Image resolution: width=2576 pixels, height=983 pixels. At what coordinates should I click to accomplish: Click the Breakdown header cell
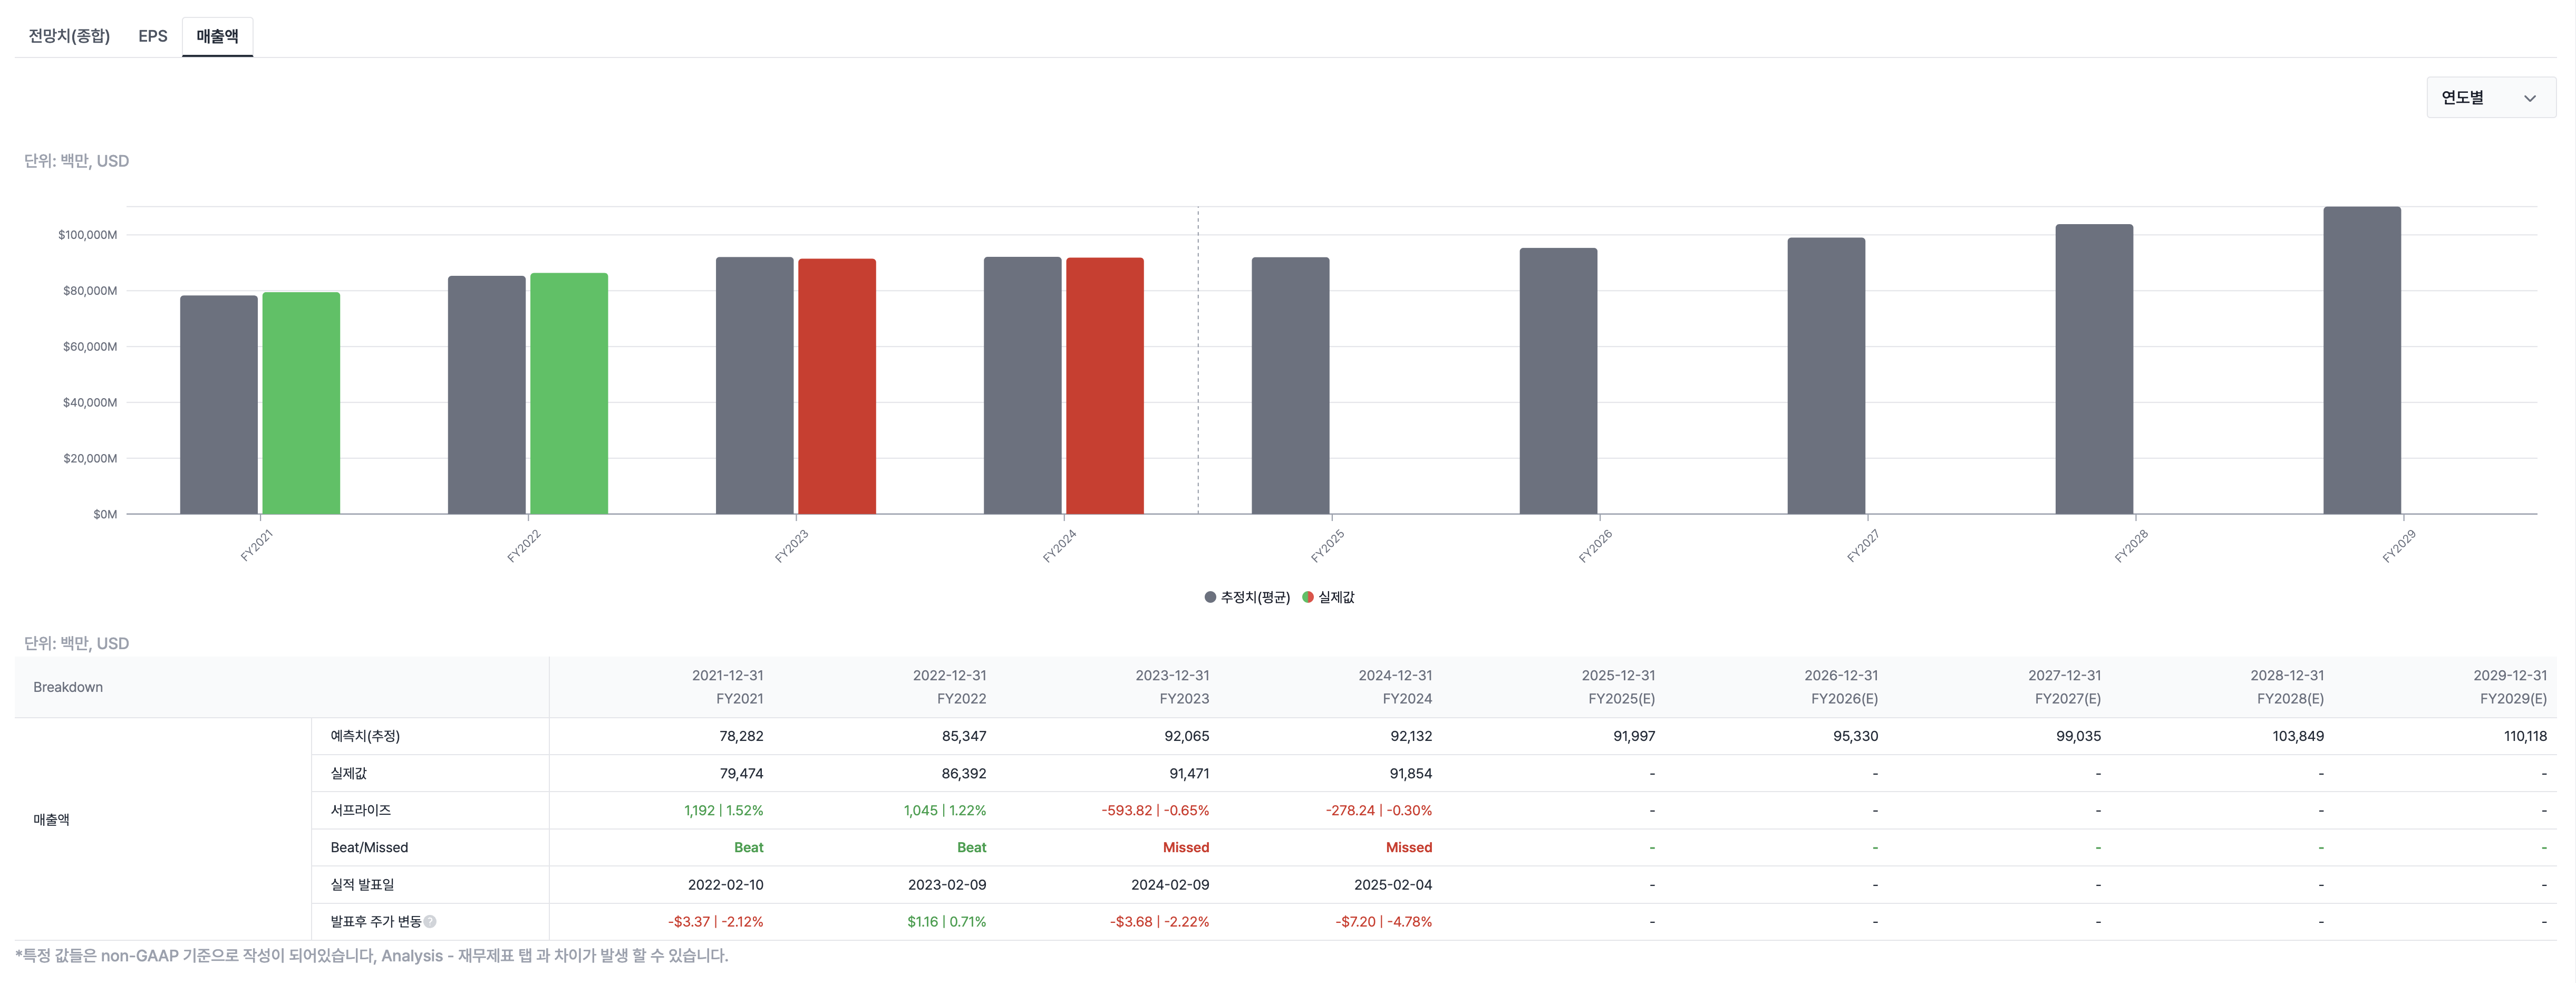[x=68, y=687]
